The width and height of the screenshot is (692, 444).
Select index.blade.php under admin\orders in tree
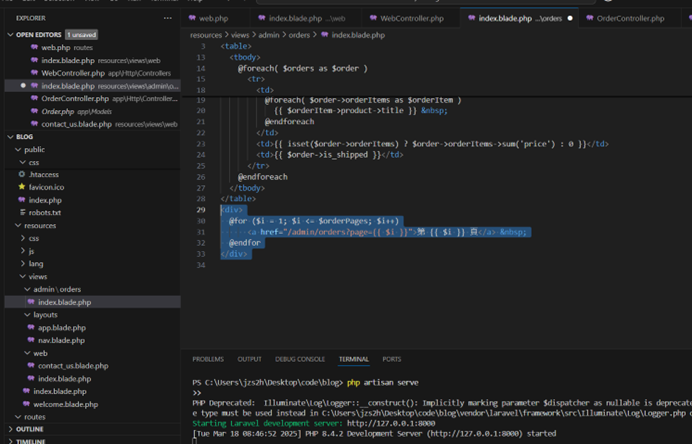(92, 302)
